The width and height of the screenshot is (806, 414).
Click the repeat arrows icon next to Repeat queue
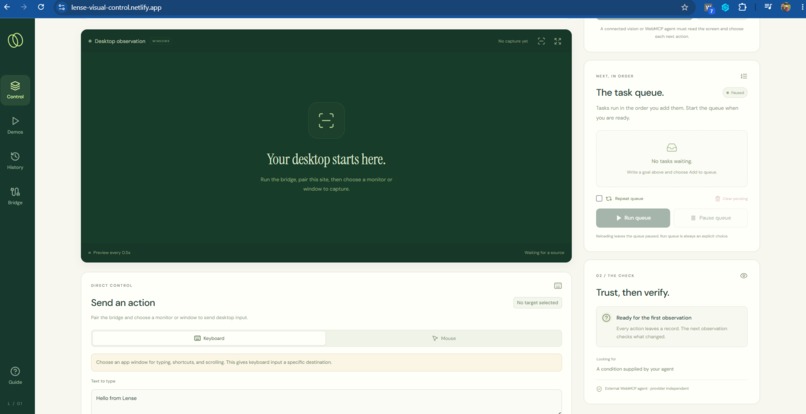tap(609, 199)
